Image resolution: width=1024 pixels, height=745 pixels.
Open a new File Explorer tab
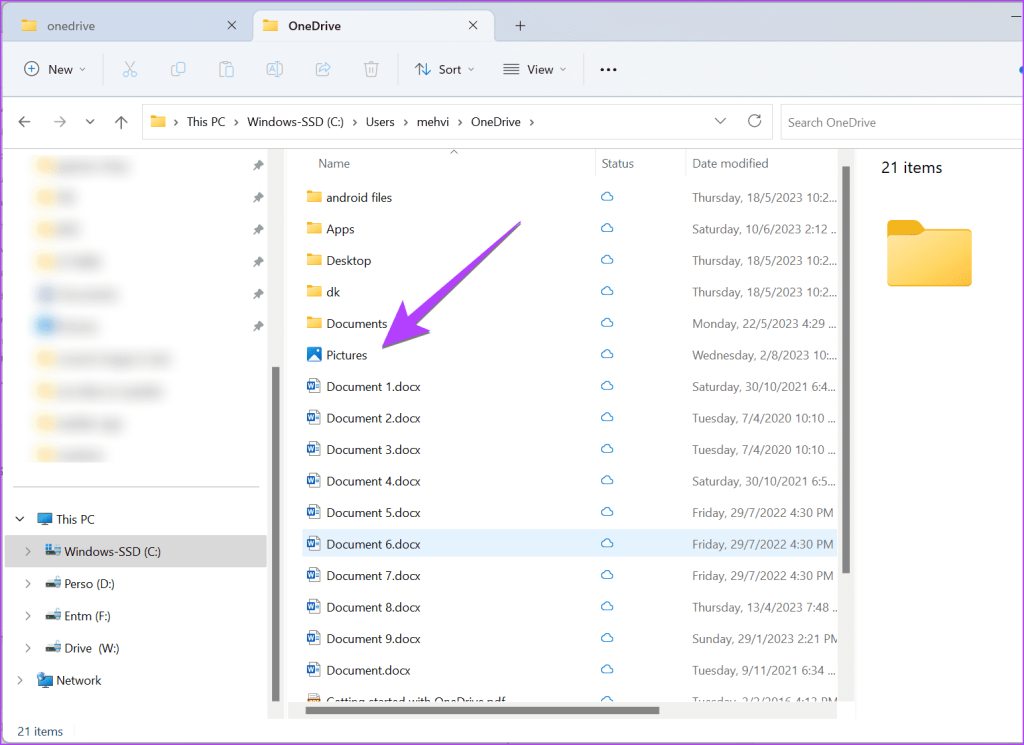coord(520,25)
